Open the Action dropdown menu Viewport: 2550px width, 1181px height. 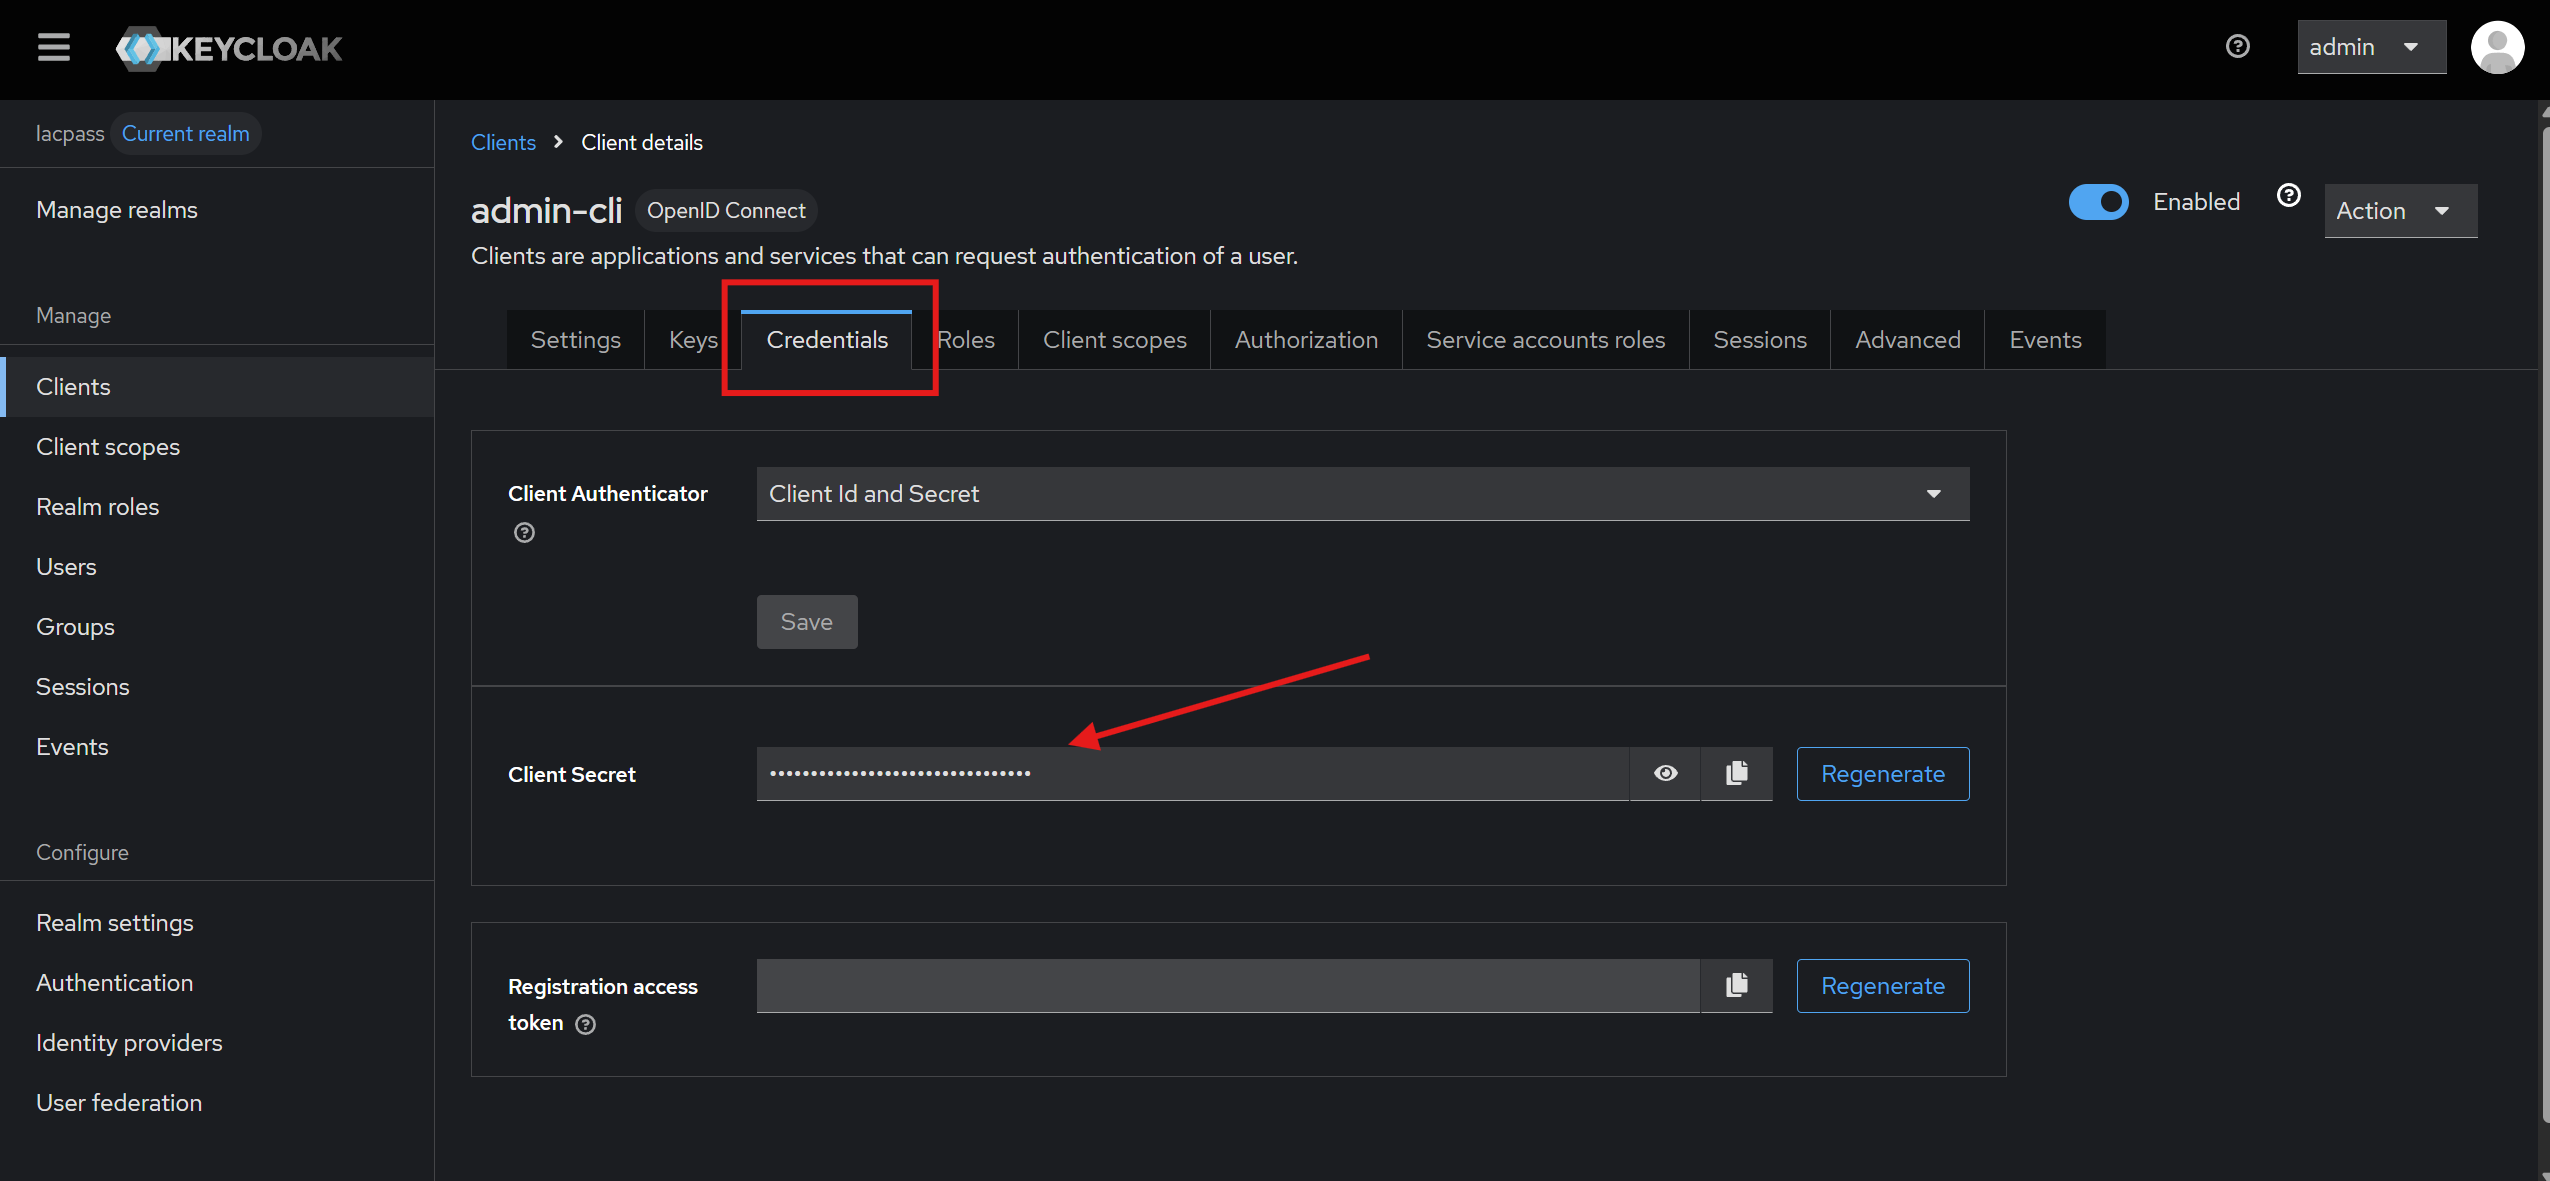(x=2400, y=211)
